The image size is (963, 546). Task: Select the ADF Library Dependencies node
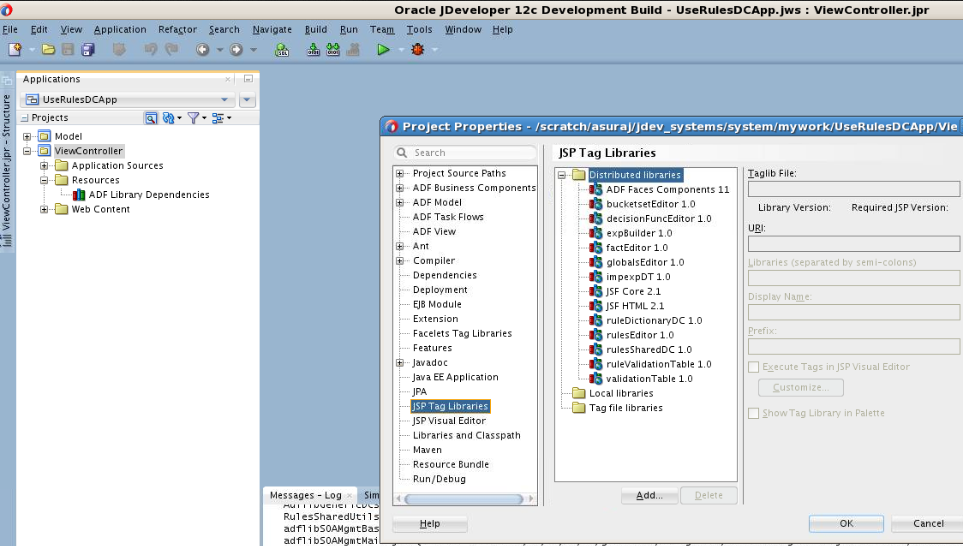(149, 195)
